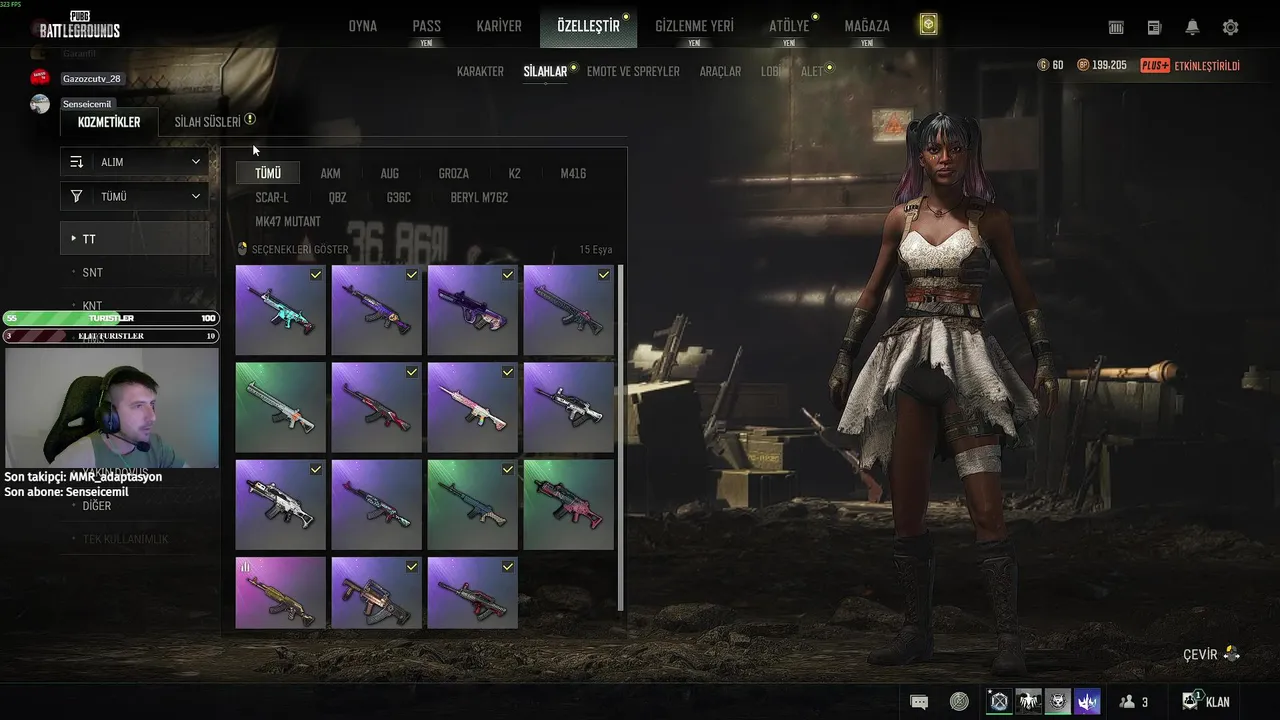Viewport: 1280px width, 720px height.
Task: Select the KOZMETİKLER tab
Action: (x=109, y=122)
